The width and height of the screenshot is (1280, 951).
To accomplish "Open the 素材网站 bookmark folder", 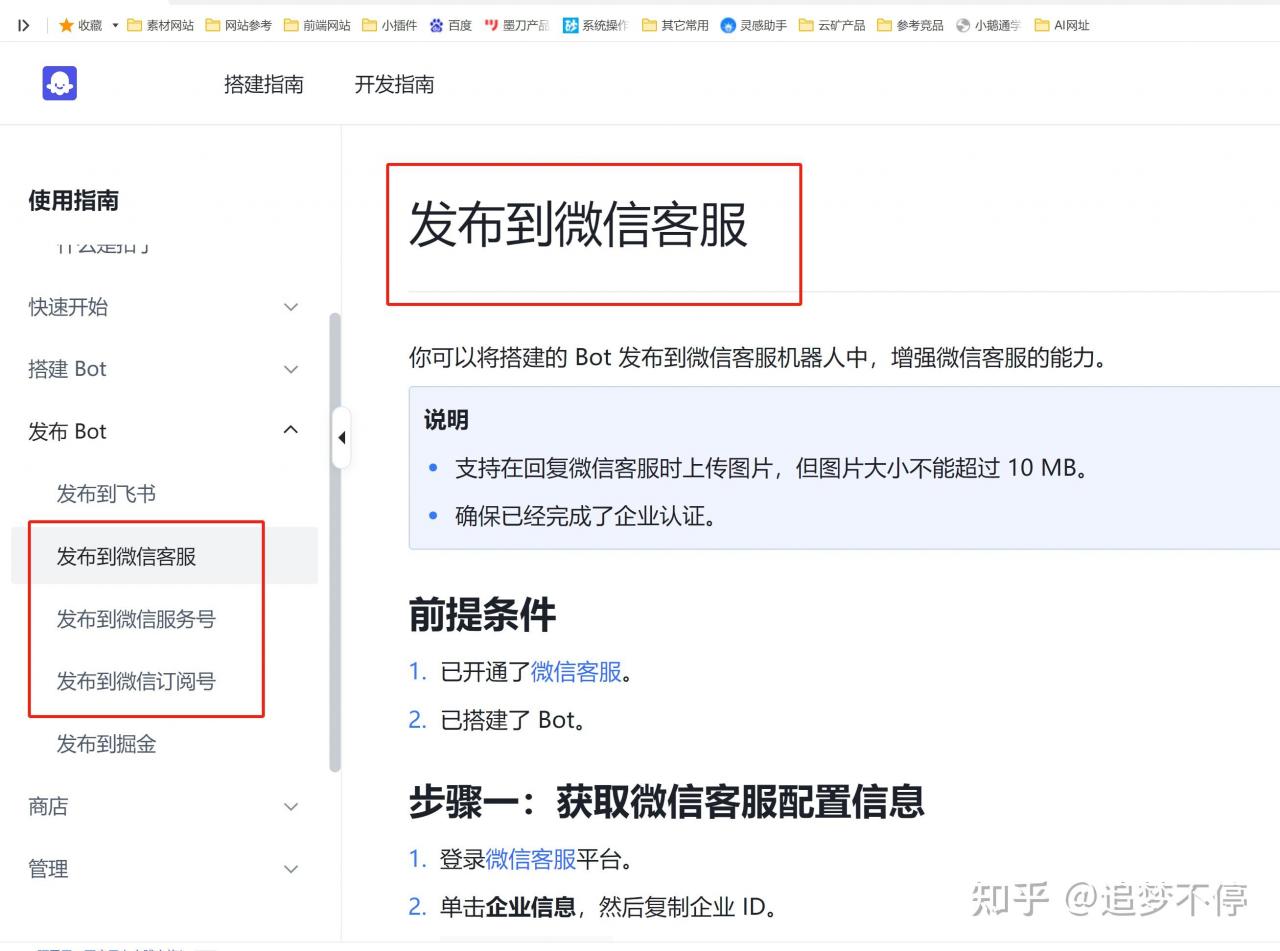I will (x=161, y=25).
